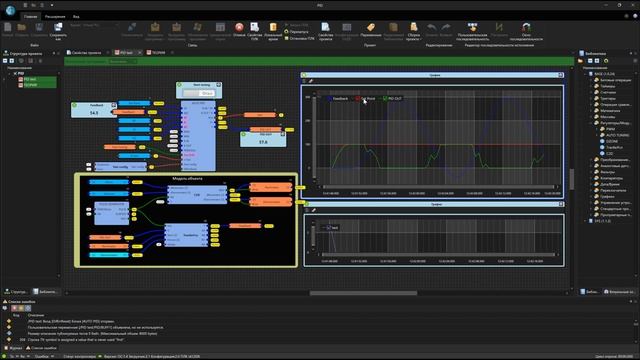
Task: Click the first error list filter icon
Action: click(x=14, y=308)
